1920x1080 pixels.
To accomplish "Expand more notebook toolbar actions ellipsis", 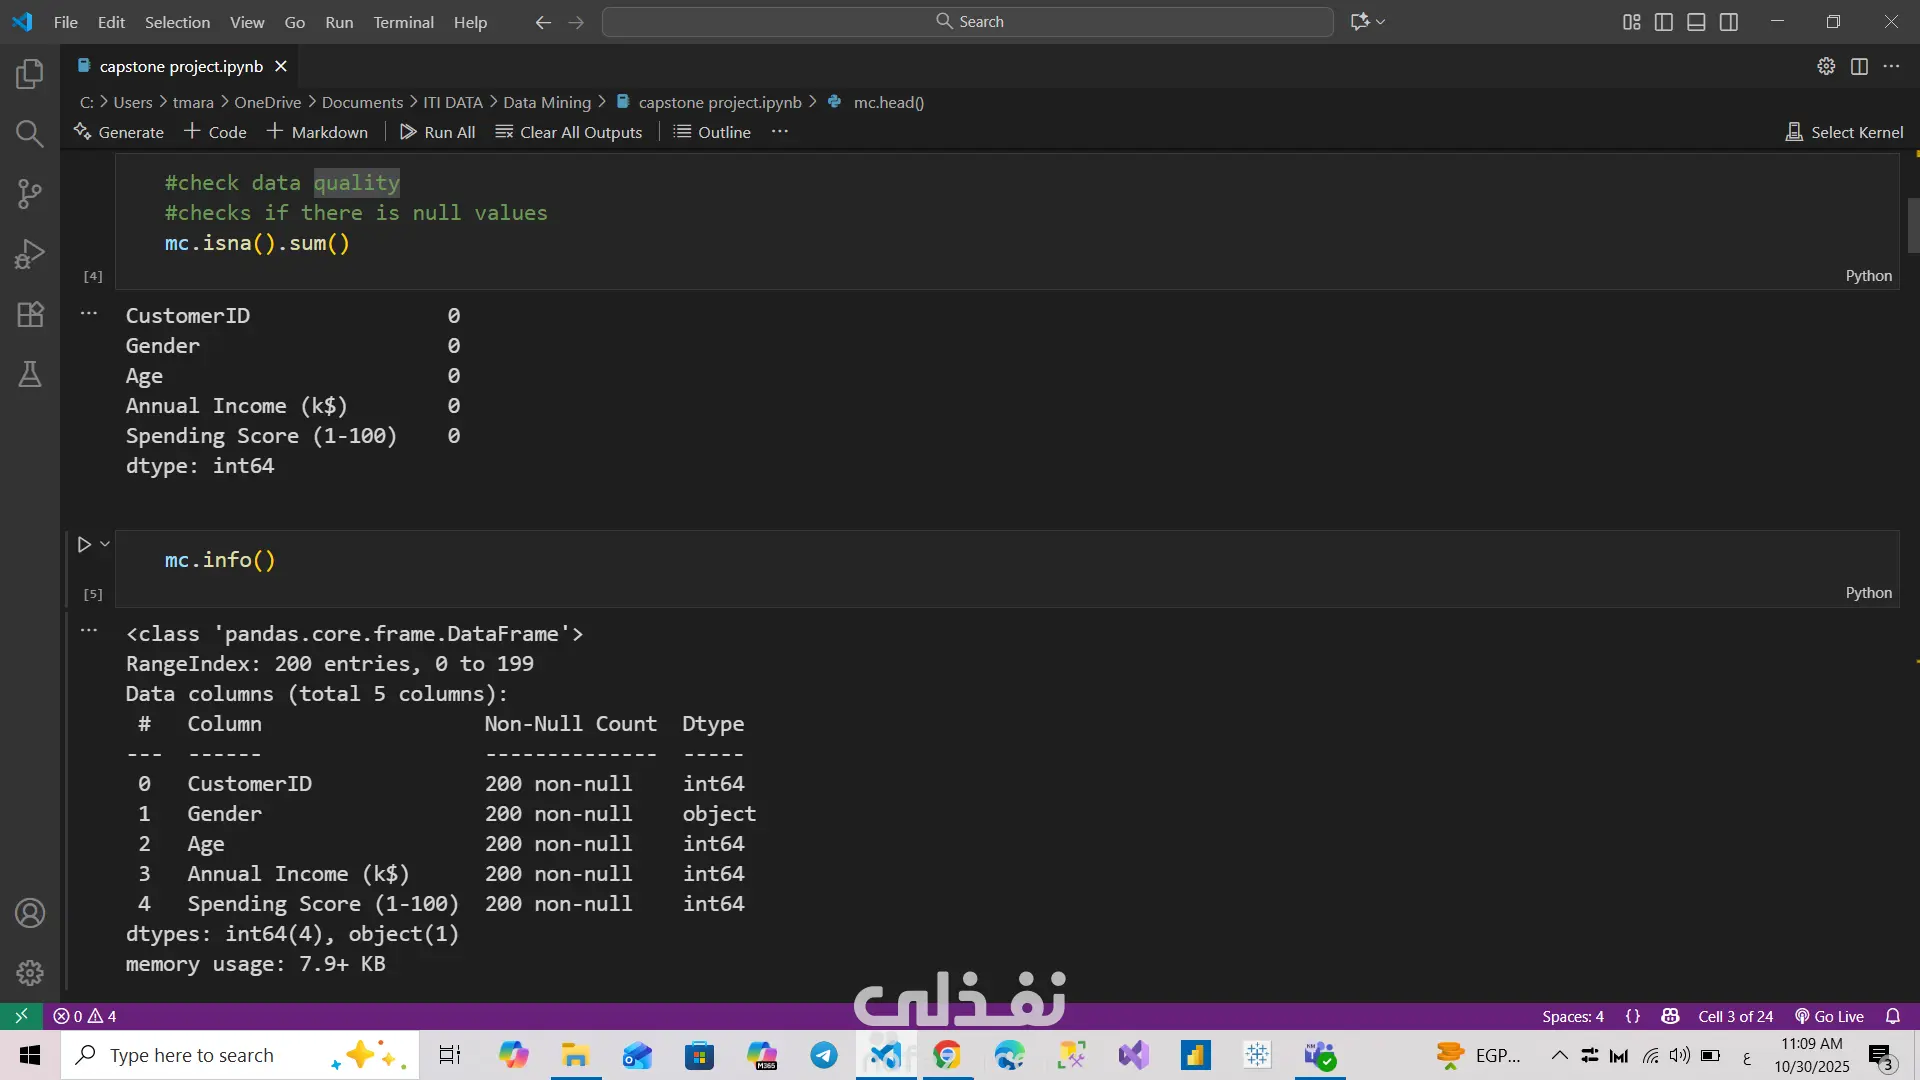I will coord(780,132).
